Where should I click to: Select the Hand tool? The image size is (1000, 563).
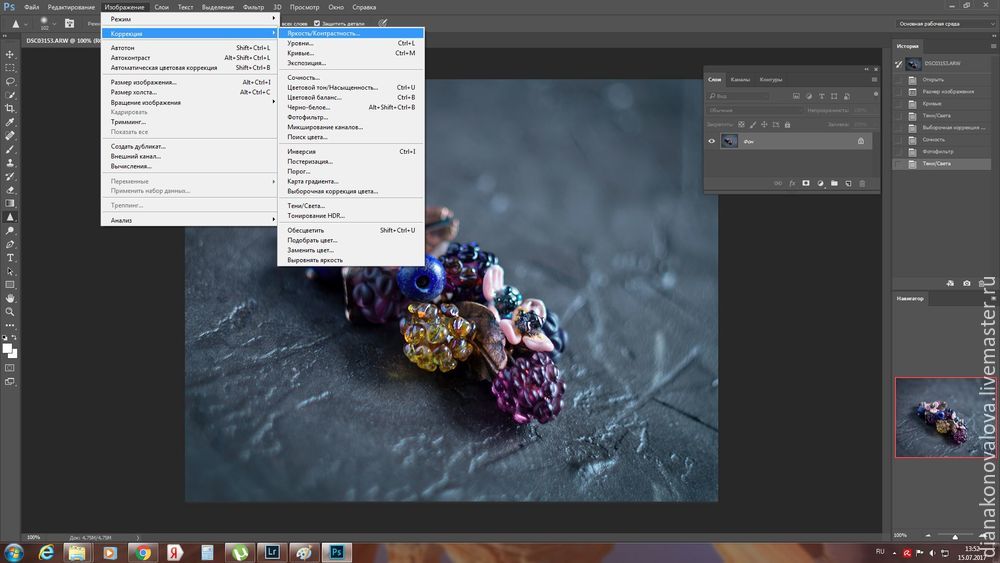click(x=11, y=297)
